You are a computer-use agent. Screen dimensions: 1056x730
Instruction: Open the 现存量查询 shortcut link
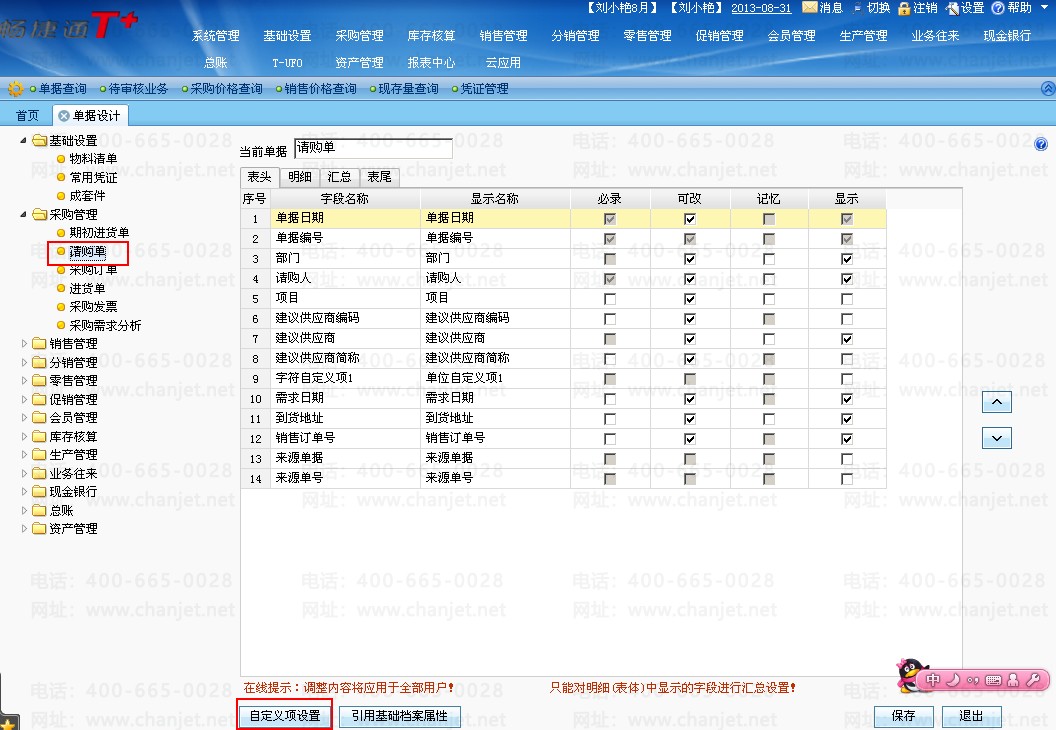(408, 89)
